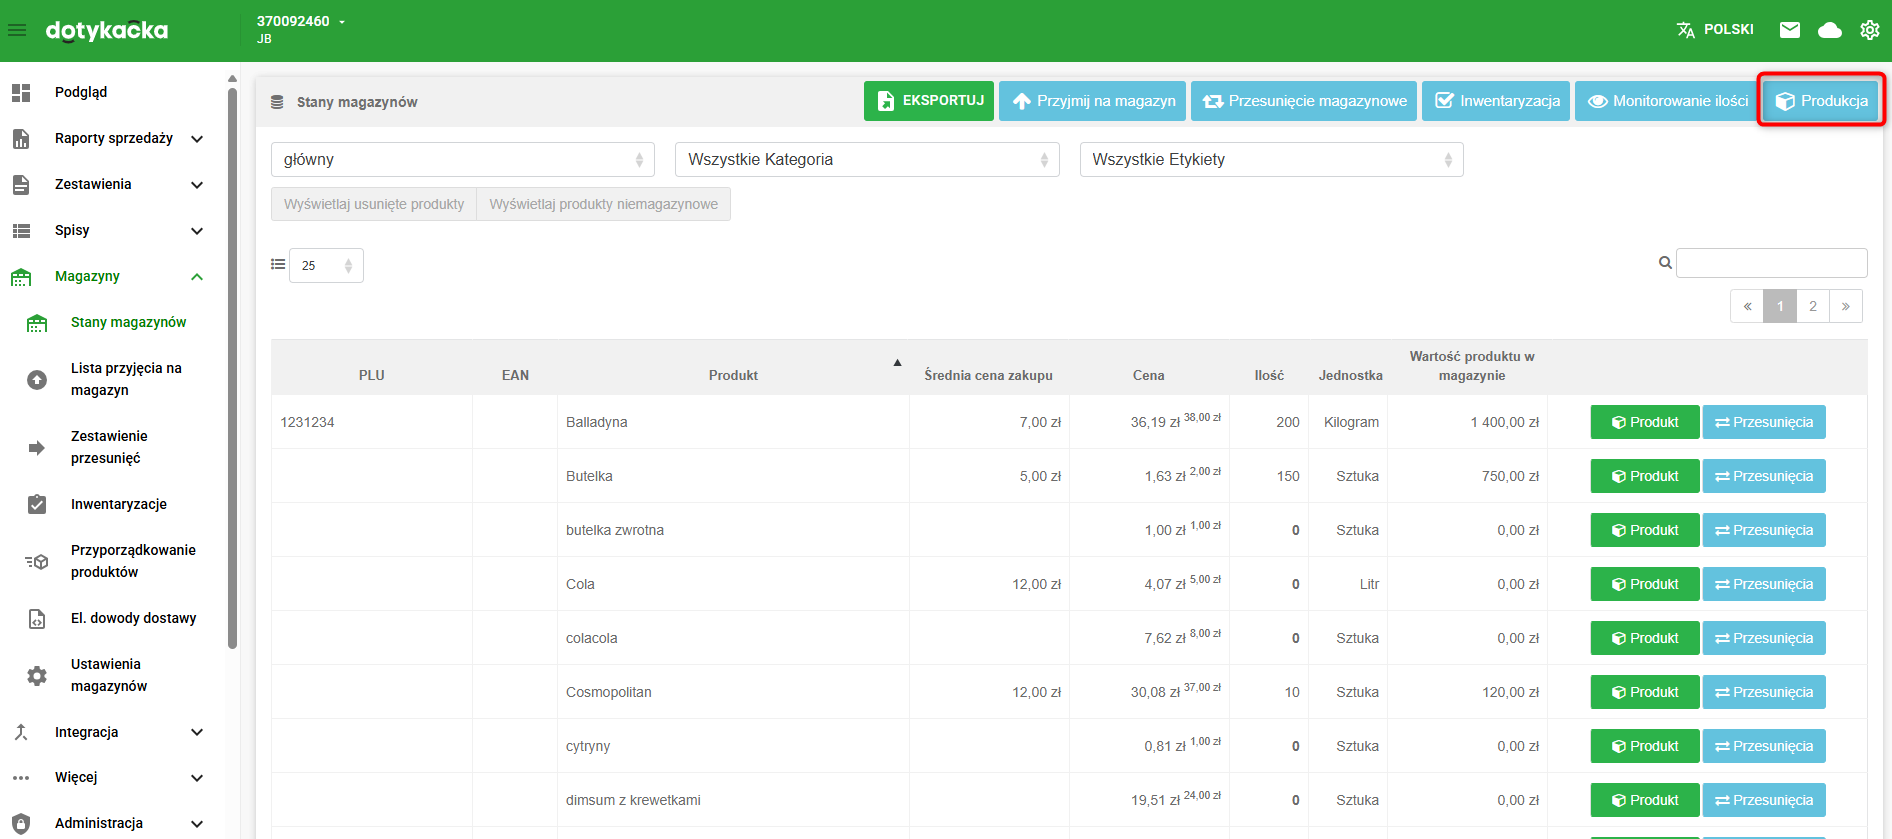Click the product search input field
Viewport: 1892px width, 839px height.
point(1771,263)
